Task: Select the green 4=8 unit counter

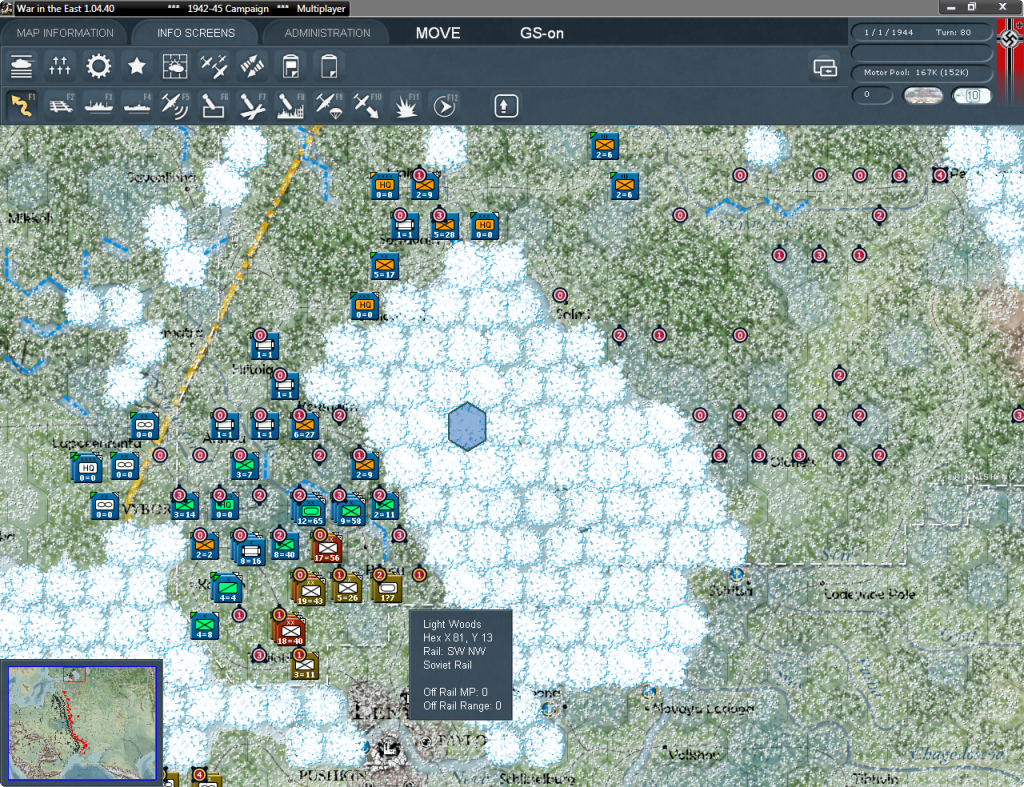Action: pos(204,626)
